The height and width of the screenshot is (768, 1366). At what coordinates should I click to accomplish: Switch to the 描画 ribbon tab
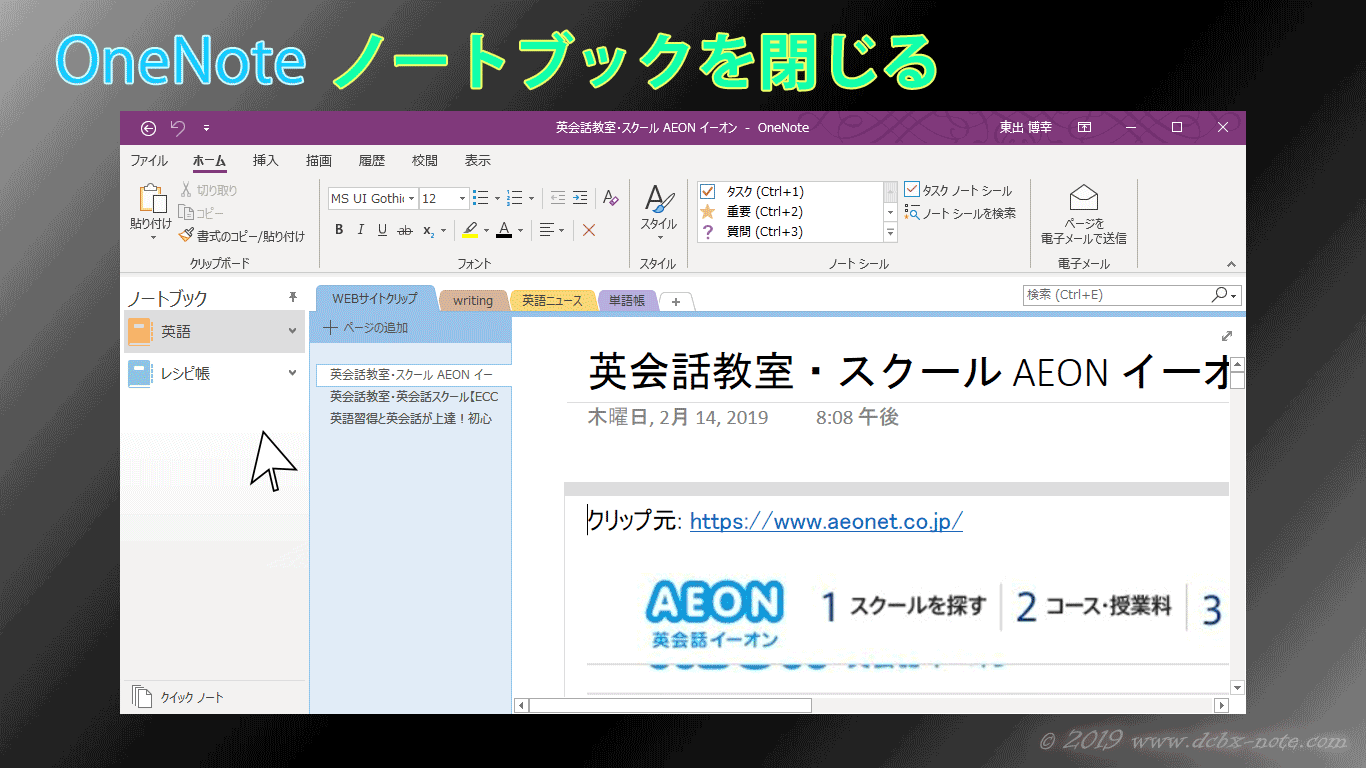point(318,160)
